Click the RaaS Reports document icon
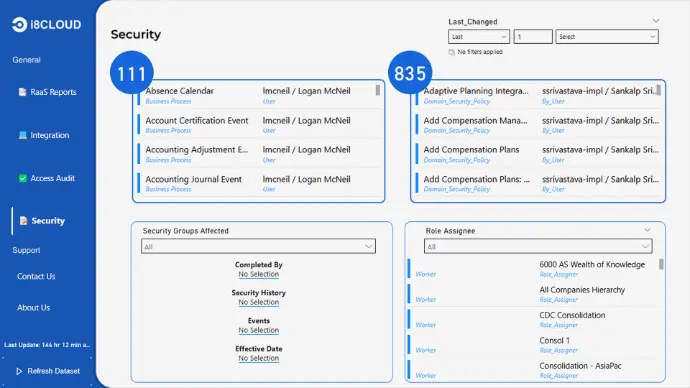The width and height of the screenshot is (690, 388). 22,92
